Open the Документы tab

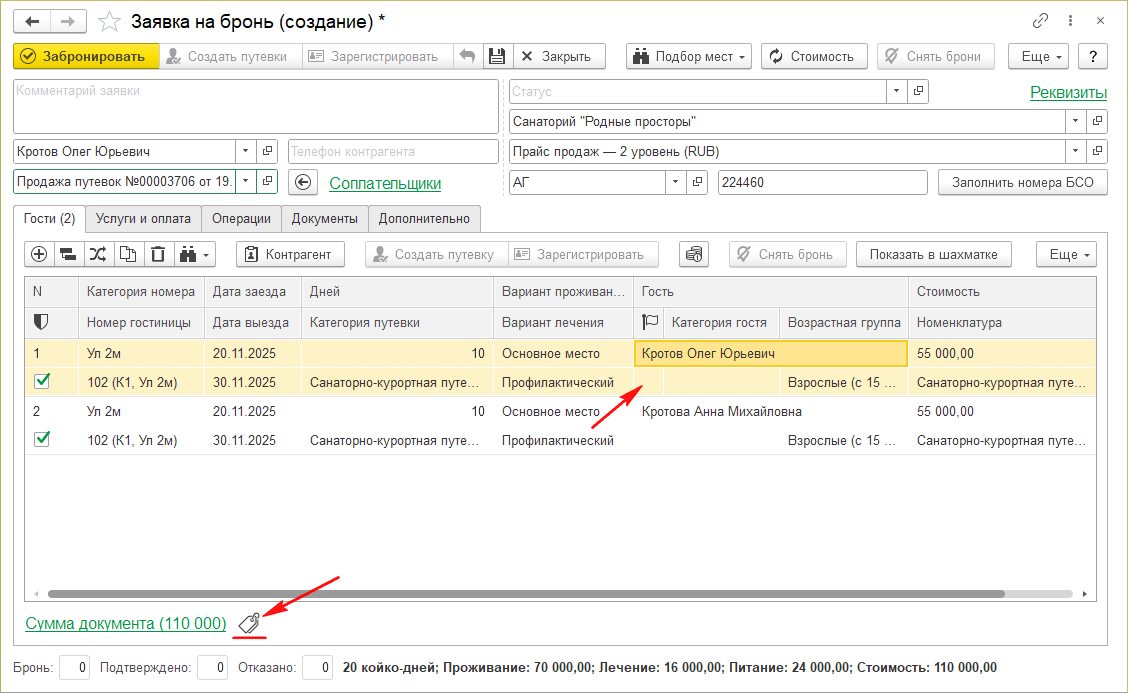point(324,218)
